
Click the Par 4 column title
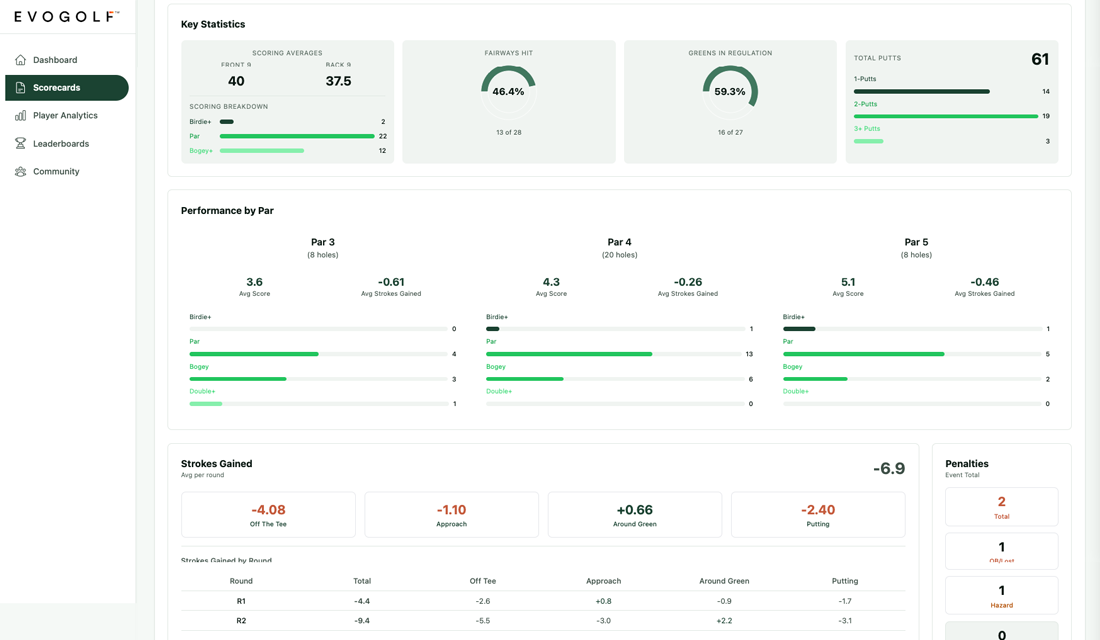(619, 242)
